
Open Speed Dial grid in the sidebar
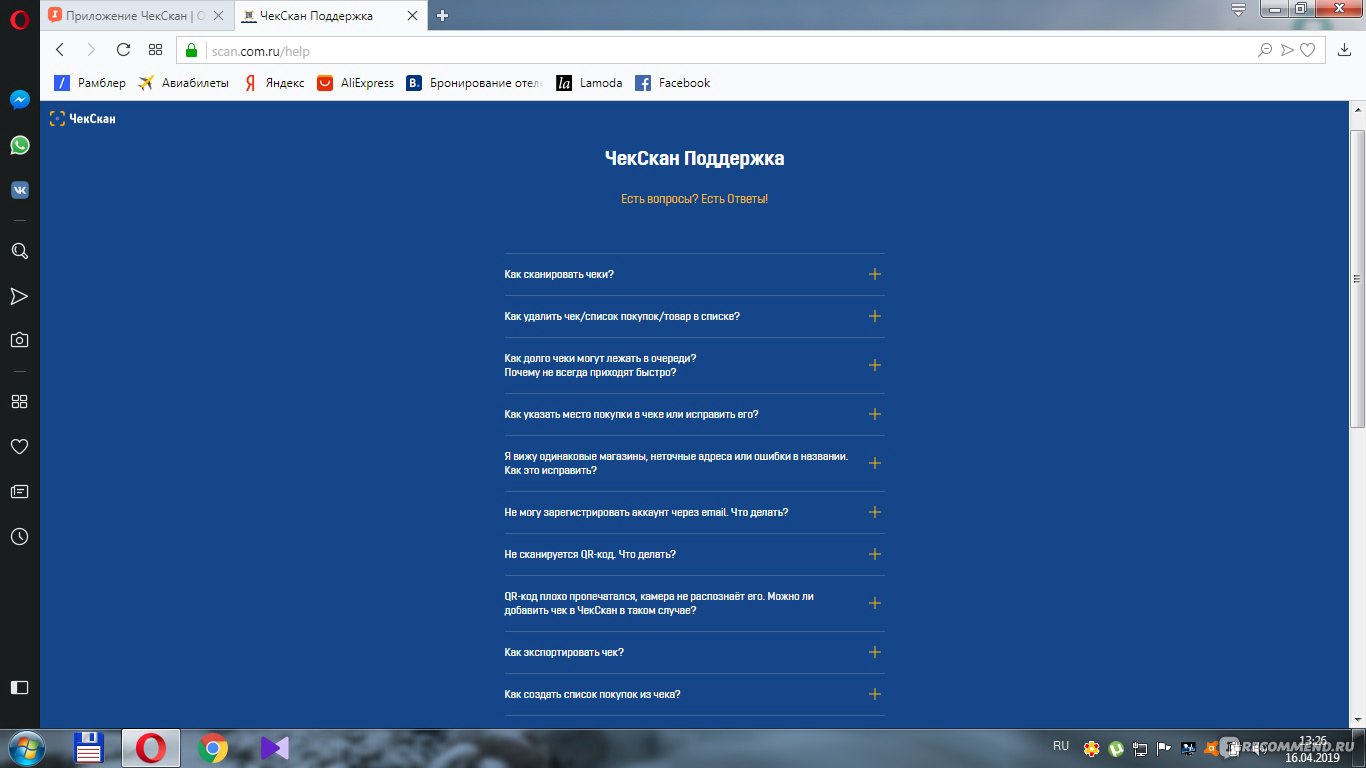pyautogui.click(x=19, y=401)
